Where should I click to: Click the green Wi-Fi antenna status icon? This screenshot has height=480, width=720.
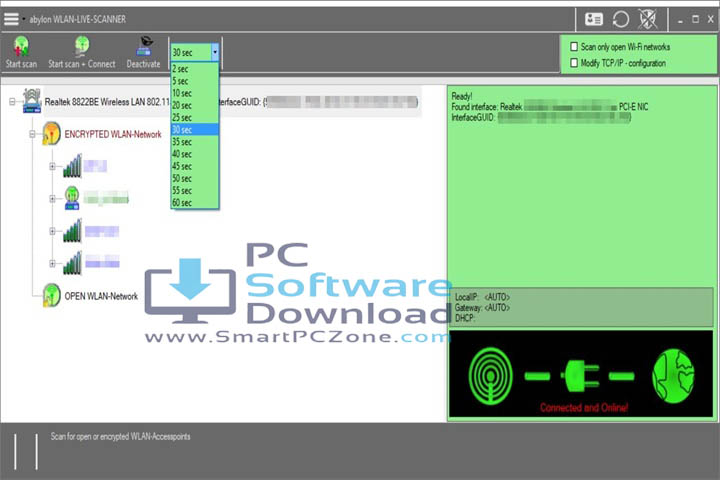[490, 376]
